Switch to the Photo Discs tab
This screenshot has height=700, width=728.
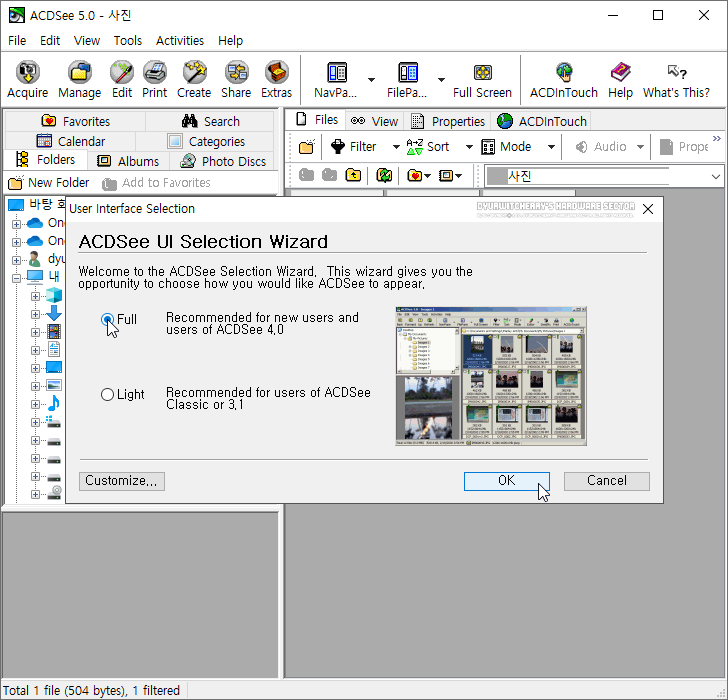223,161
